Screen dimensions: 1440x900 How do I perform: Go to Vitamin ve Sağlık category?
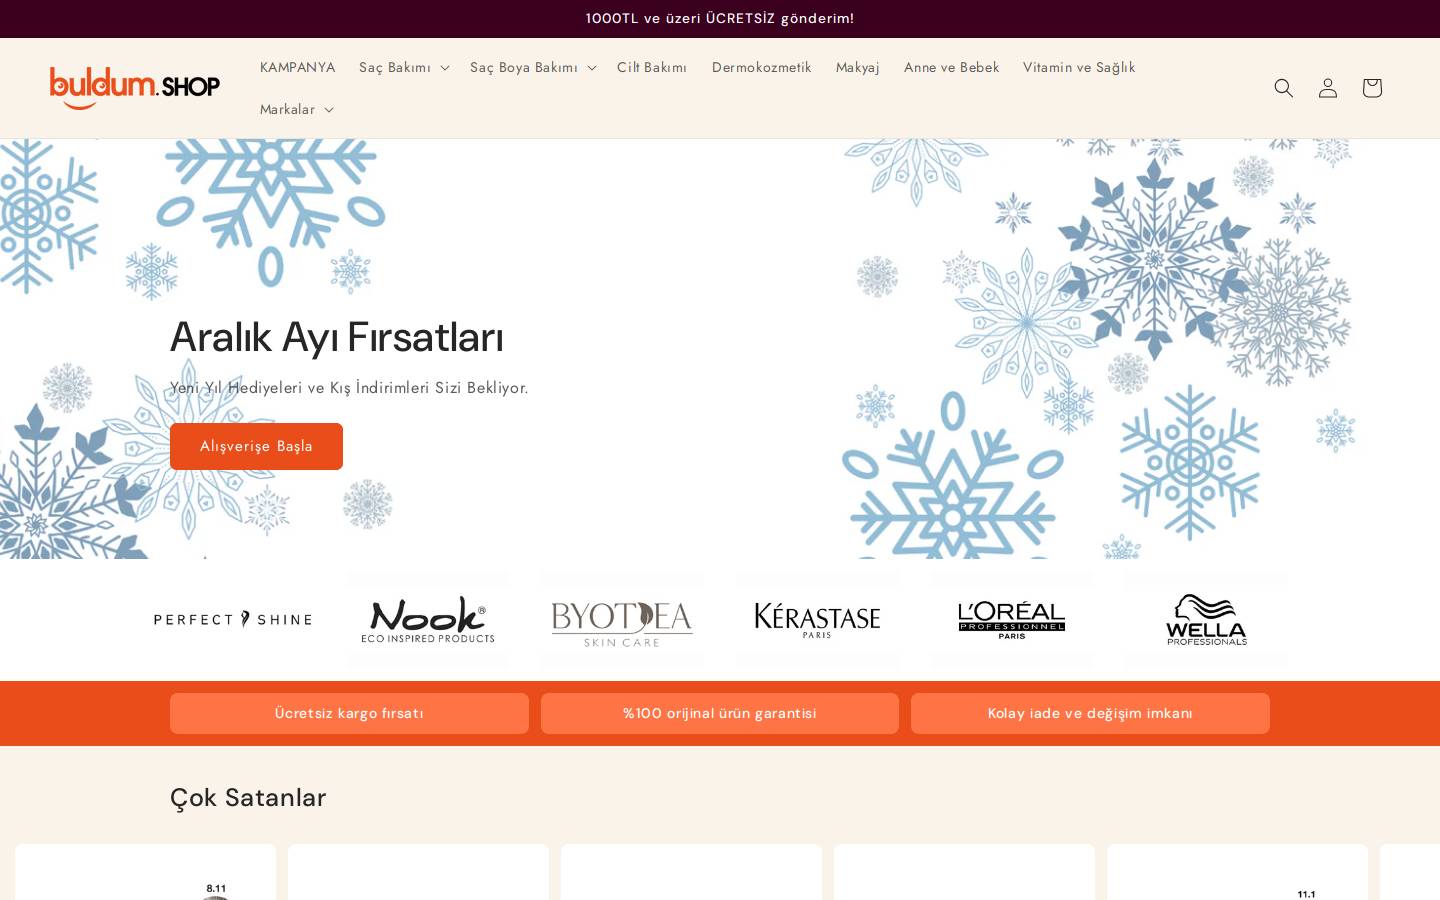[x=1079, y=67]
